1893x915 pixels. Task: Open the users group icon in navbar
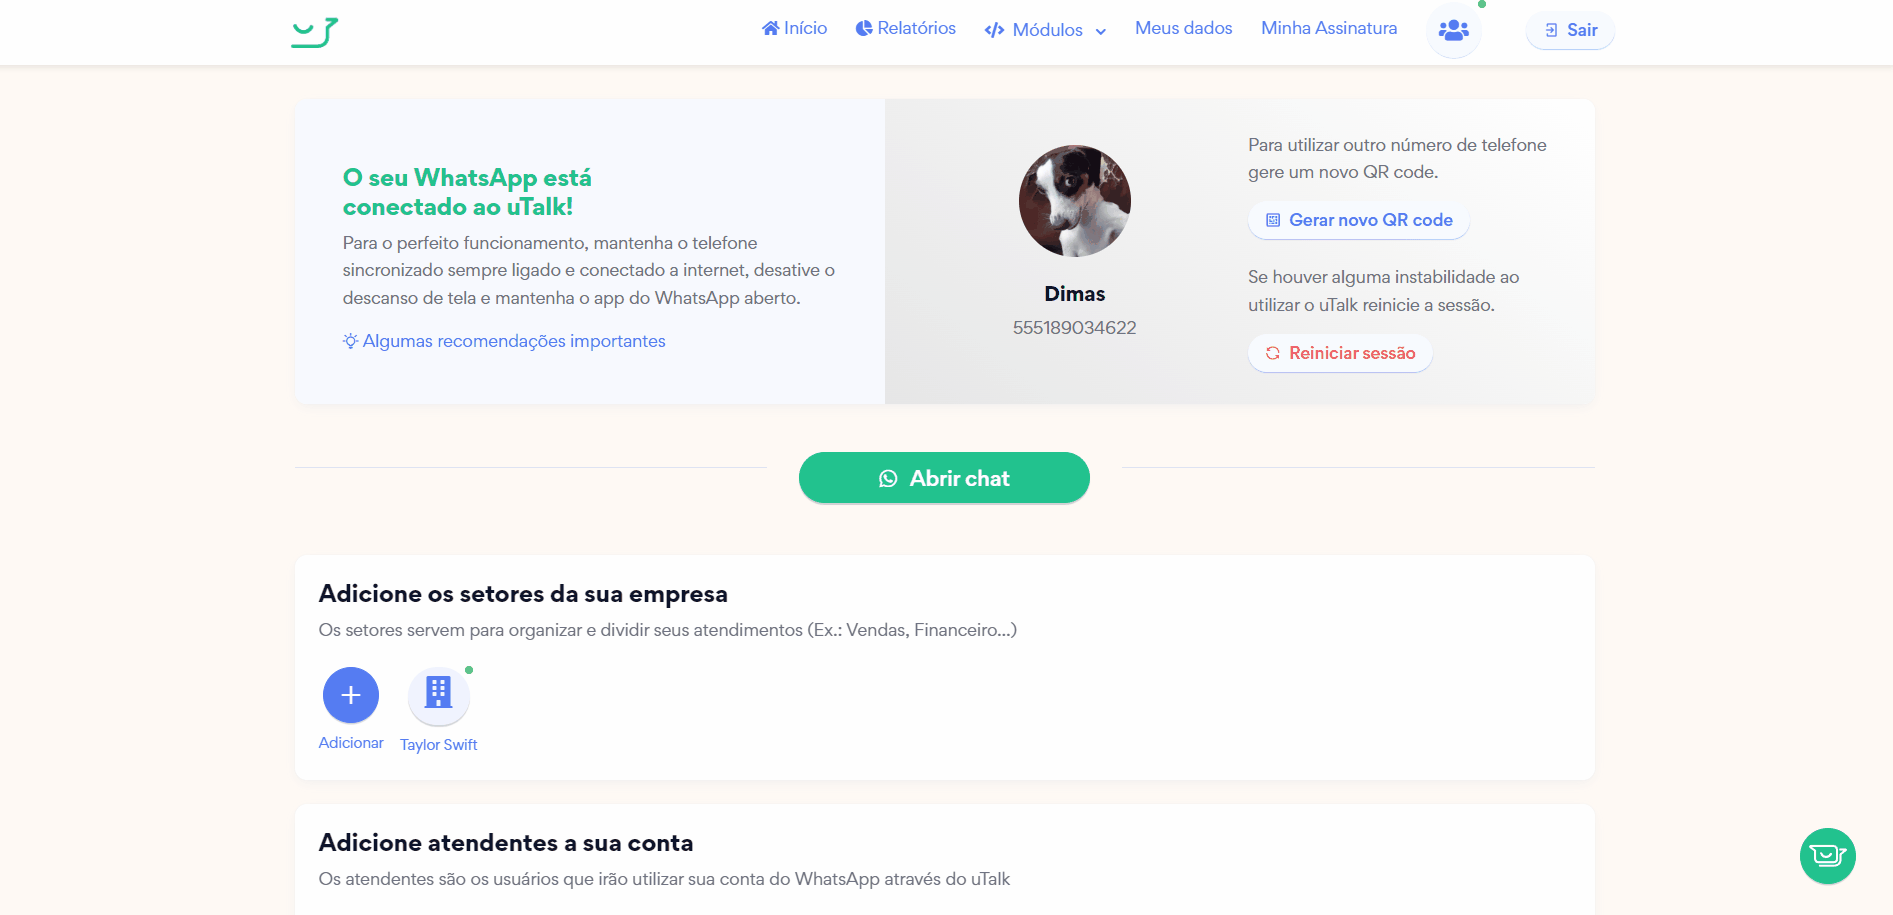[1453, 31]
